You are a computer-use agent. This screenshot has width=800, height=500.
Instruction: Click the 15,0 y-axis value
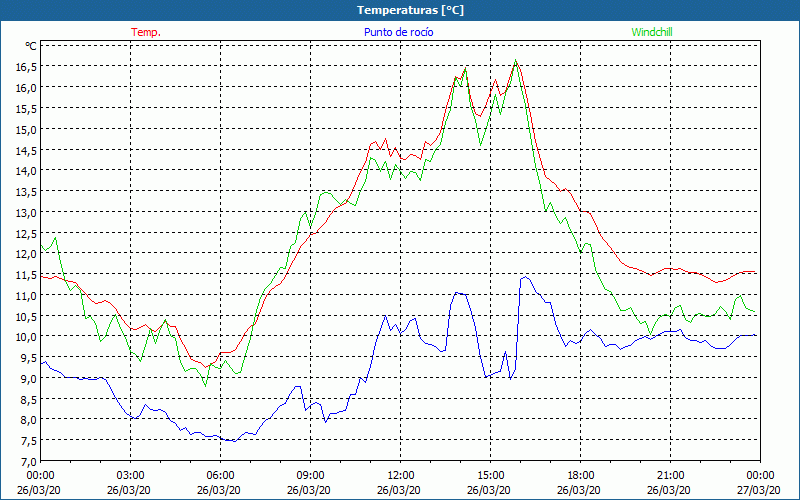click(x=26, y=130)
